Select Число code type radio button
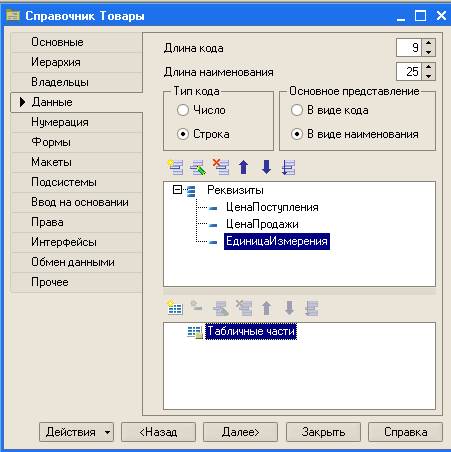The height and width of the screenshot is (452, 451). click(183, 110)
